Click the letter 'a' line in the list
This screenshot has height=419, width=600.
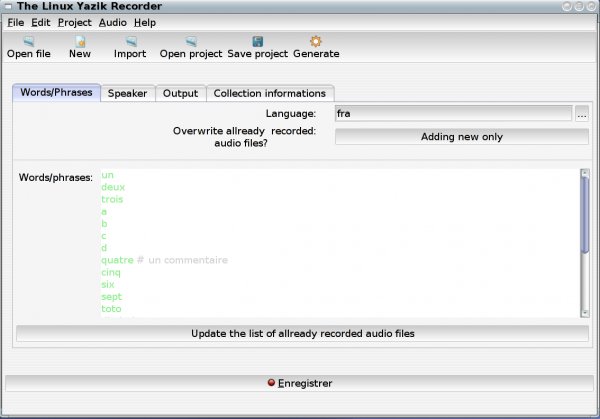point(104,212)
